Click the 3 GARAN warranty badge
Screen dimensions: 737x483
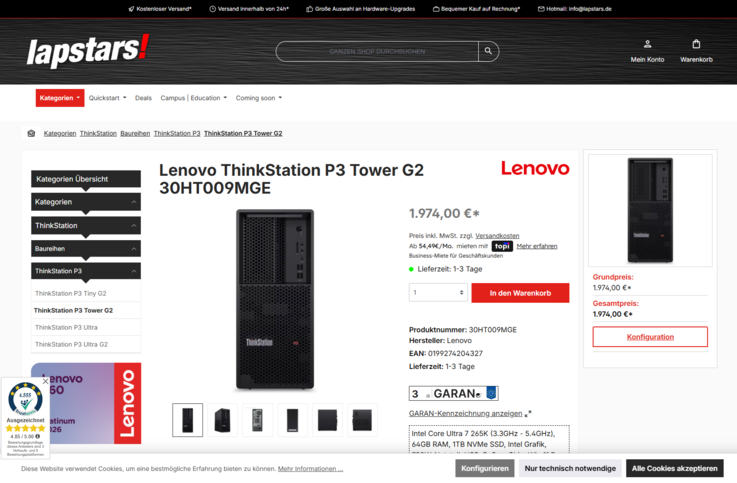tap(454, 393)
